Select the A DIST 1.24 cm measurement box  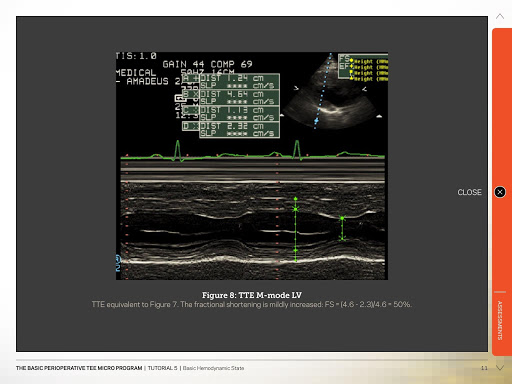(231, 82)
